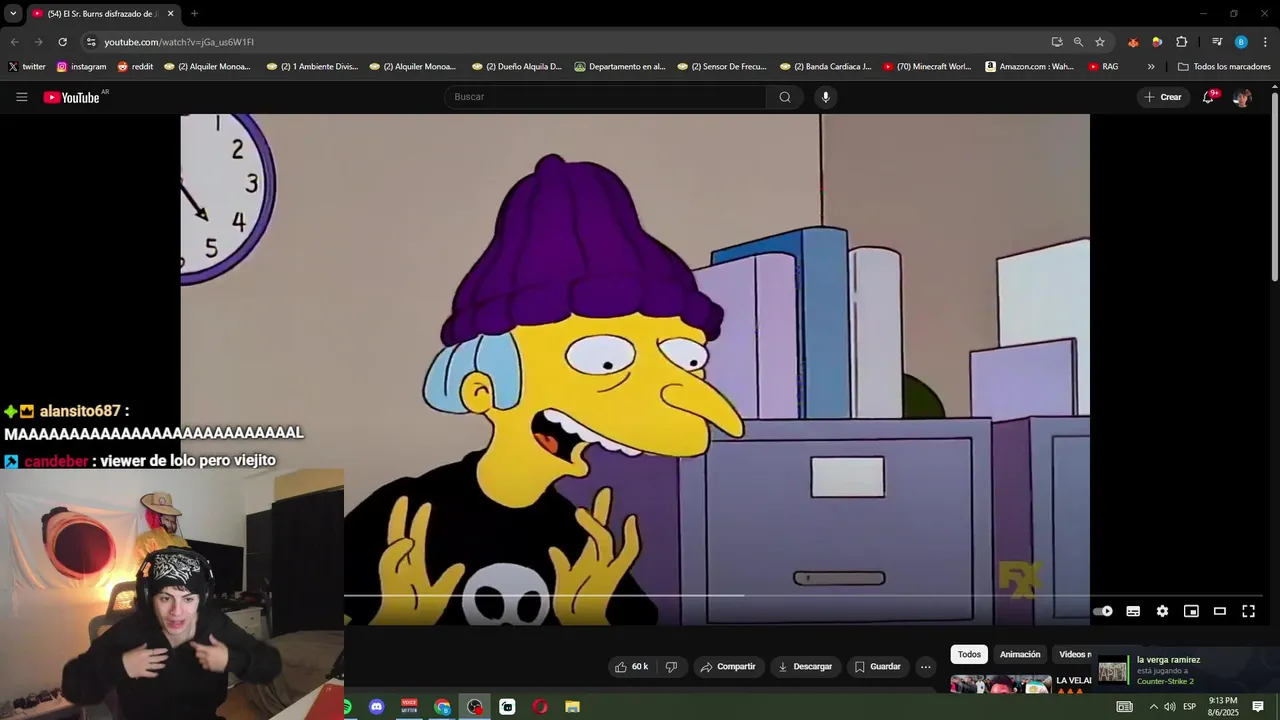
Task: Switch the ESP input language indicator
Action: click(x=1190, y=707)
